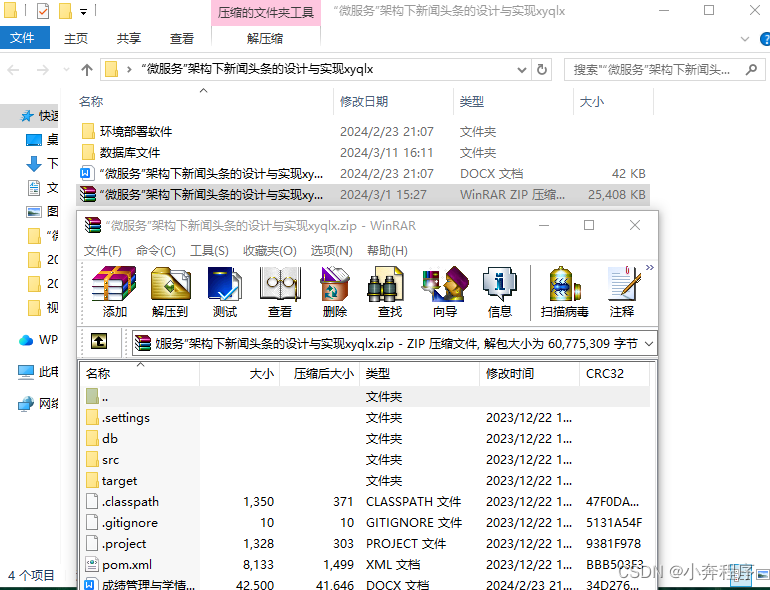Viewport: 770px width, 590px height.
Task: Open the 命令(C) menu in WinRAR
Action: [x=156, y=251]
